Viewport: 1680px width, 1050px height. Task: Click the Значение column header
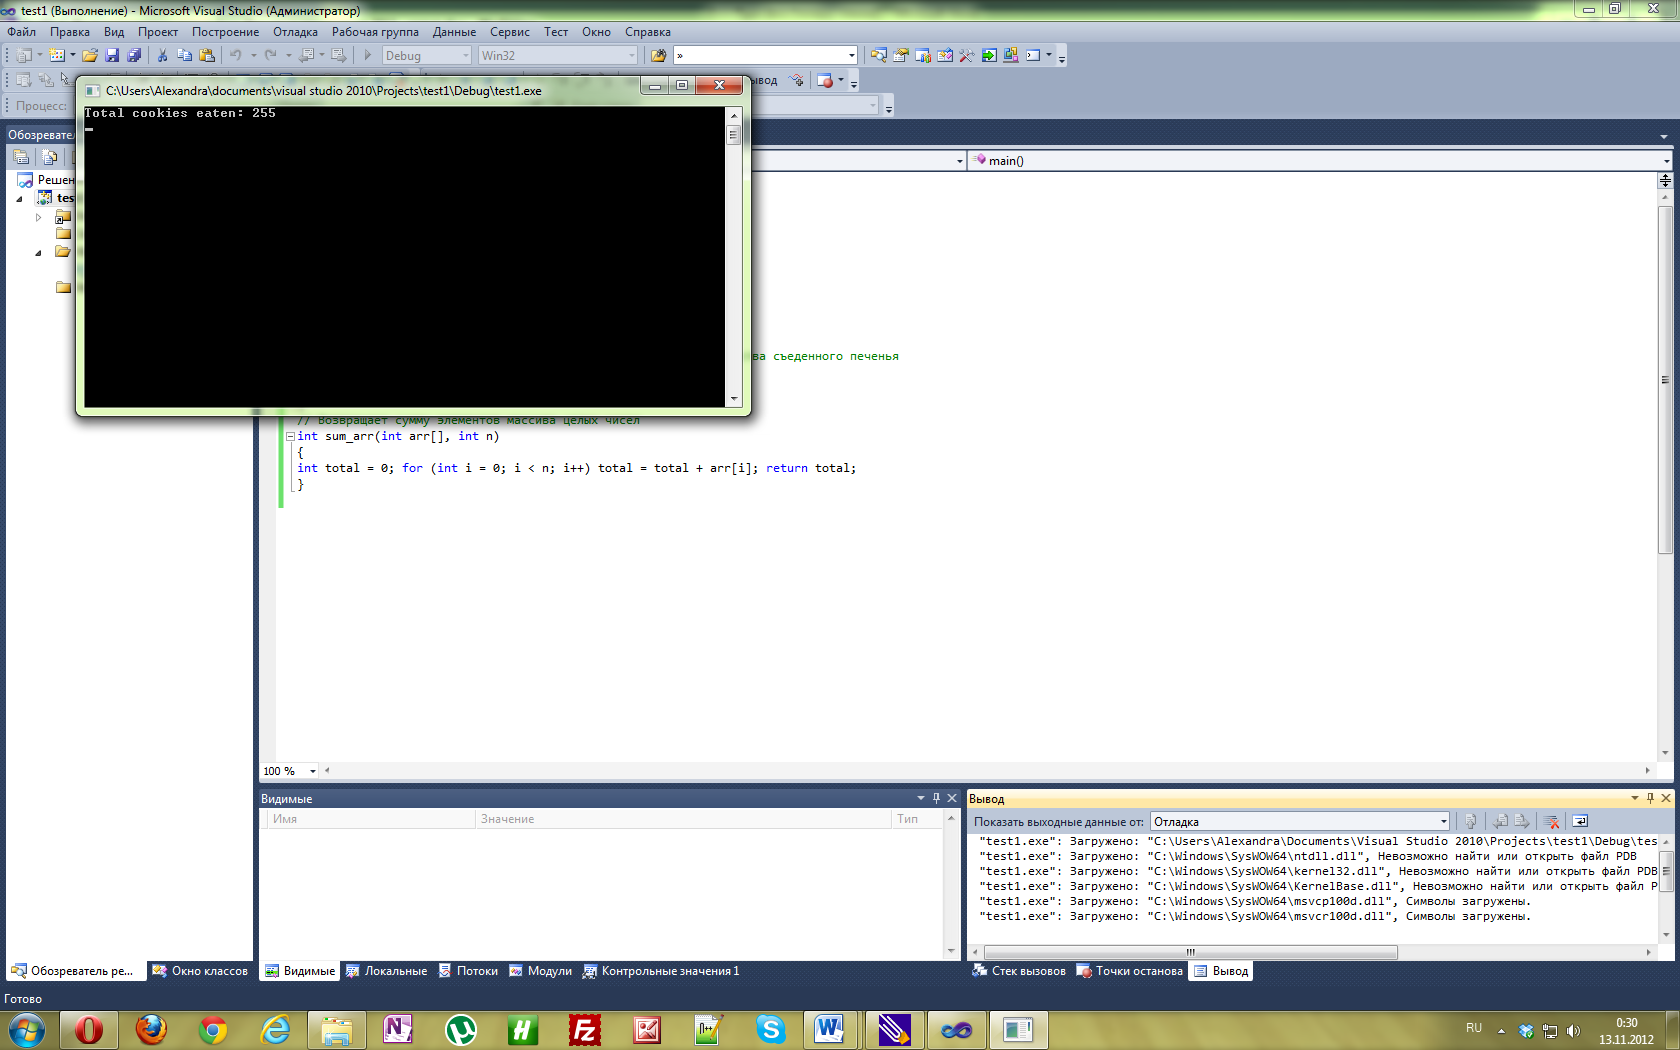click(x=683, y=819)
